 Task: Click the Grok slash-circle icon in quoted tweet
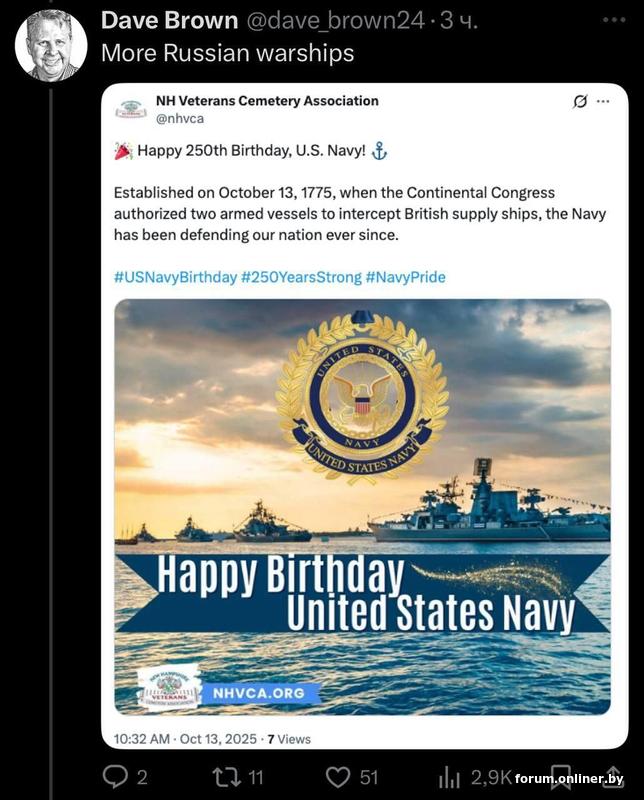tap(579, 101)
